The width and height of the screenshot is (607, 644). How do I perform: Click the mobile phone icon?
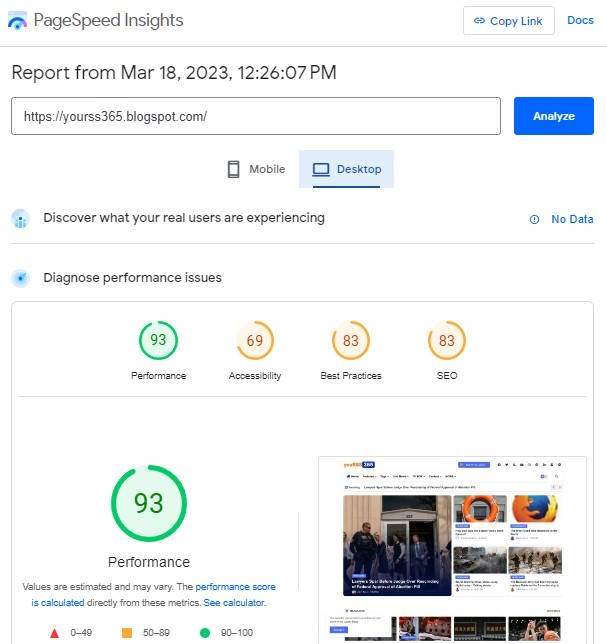pyautogui.click(x=233, y=169)
